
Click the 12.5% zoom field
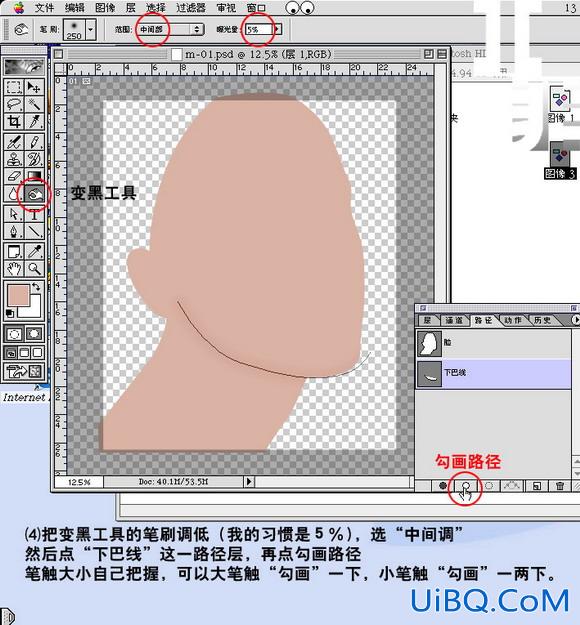click(79, 482)
